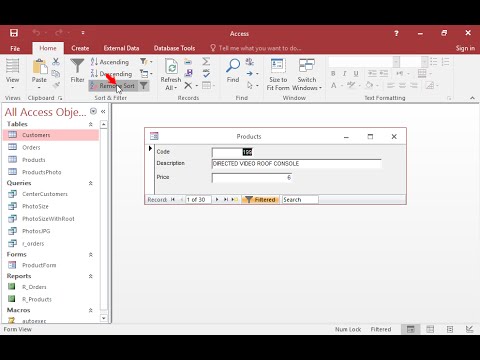This screenshot has height=360, width=480.
Task: Toggle Italic formatting
Action: pyautogui.click(x=344, y=74)
